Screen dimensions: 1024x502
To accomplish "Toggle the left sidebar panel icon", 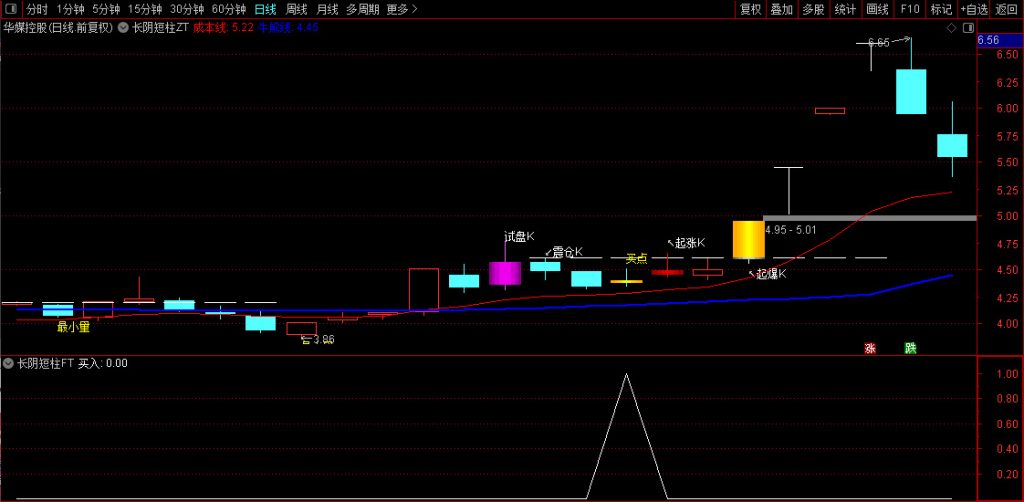I will (11, 9).
